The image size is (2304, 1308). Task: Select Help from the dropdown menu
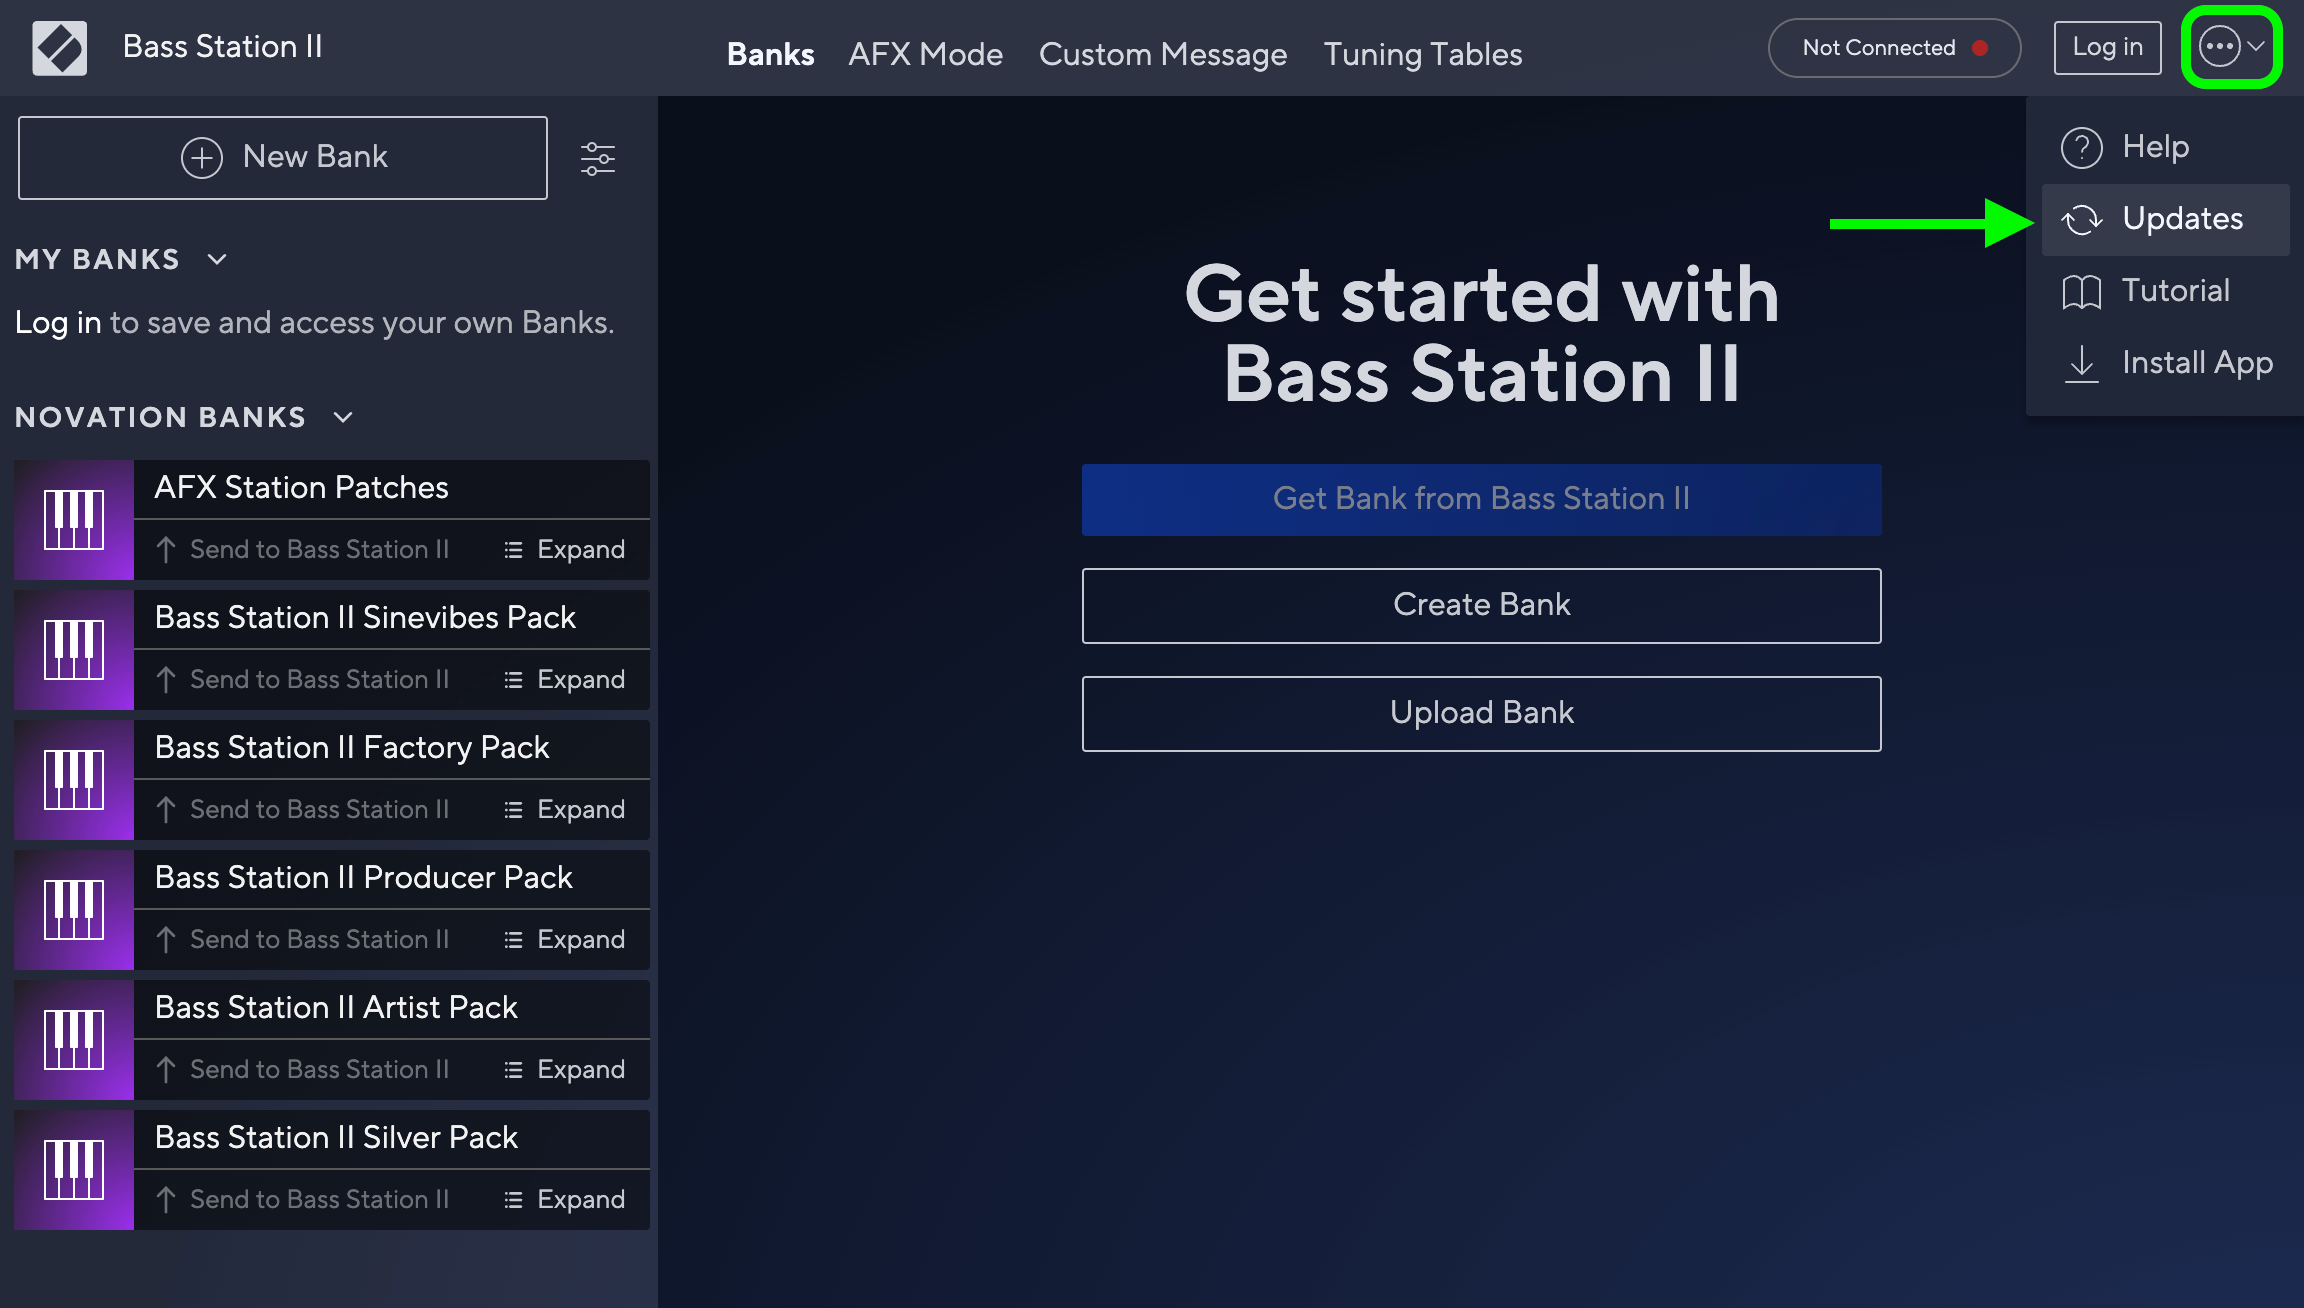(2165, 147)
